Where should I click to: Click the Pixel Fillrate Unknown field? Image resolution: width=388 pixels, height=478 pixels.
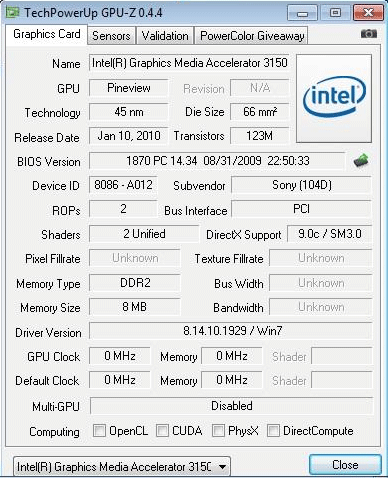point(135,258)
